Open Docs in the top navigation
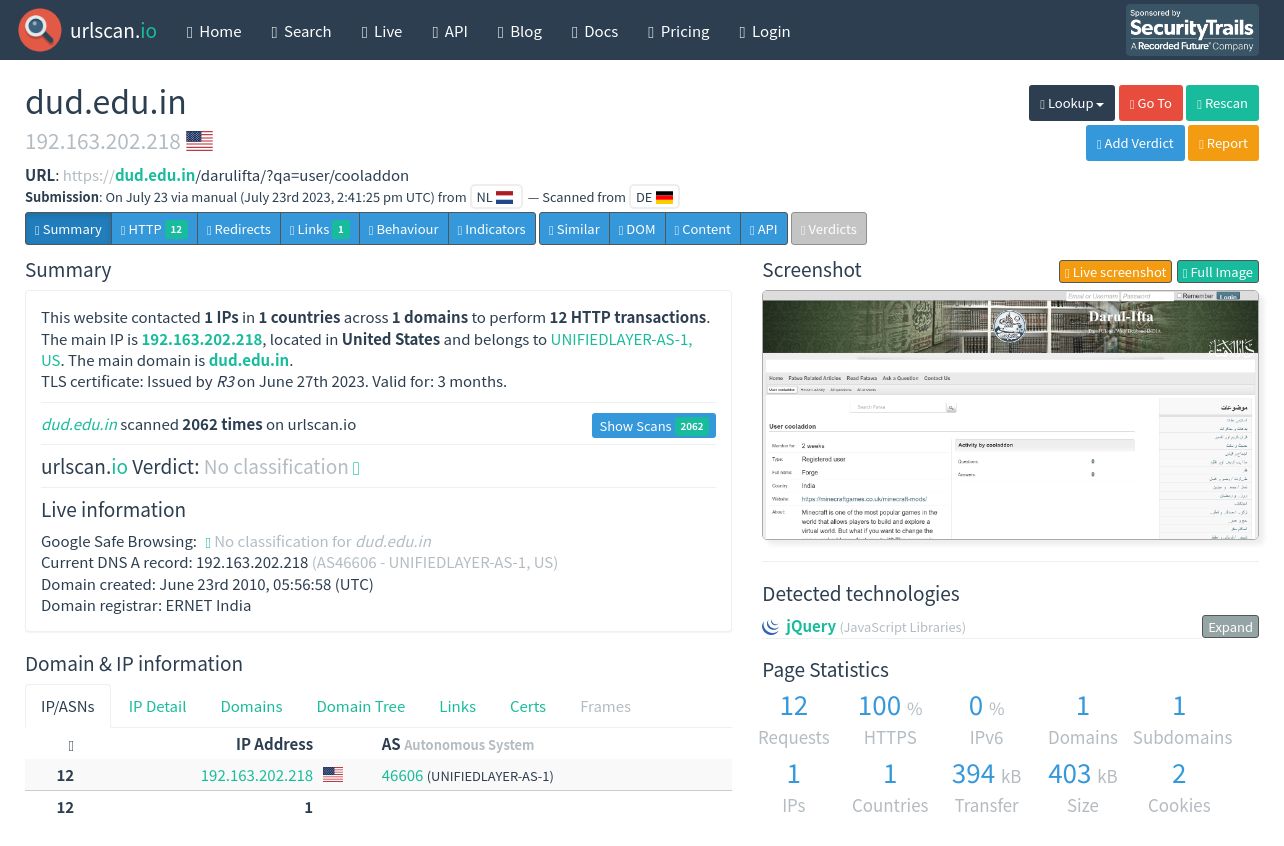Viewport: 1284px width, 846px height. tap(595, 31)
